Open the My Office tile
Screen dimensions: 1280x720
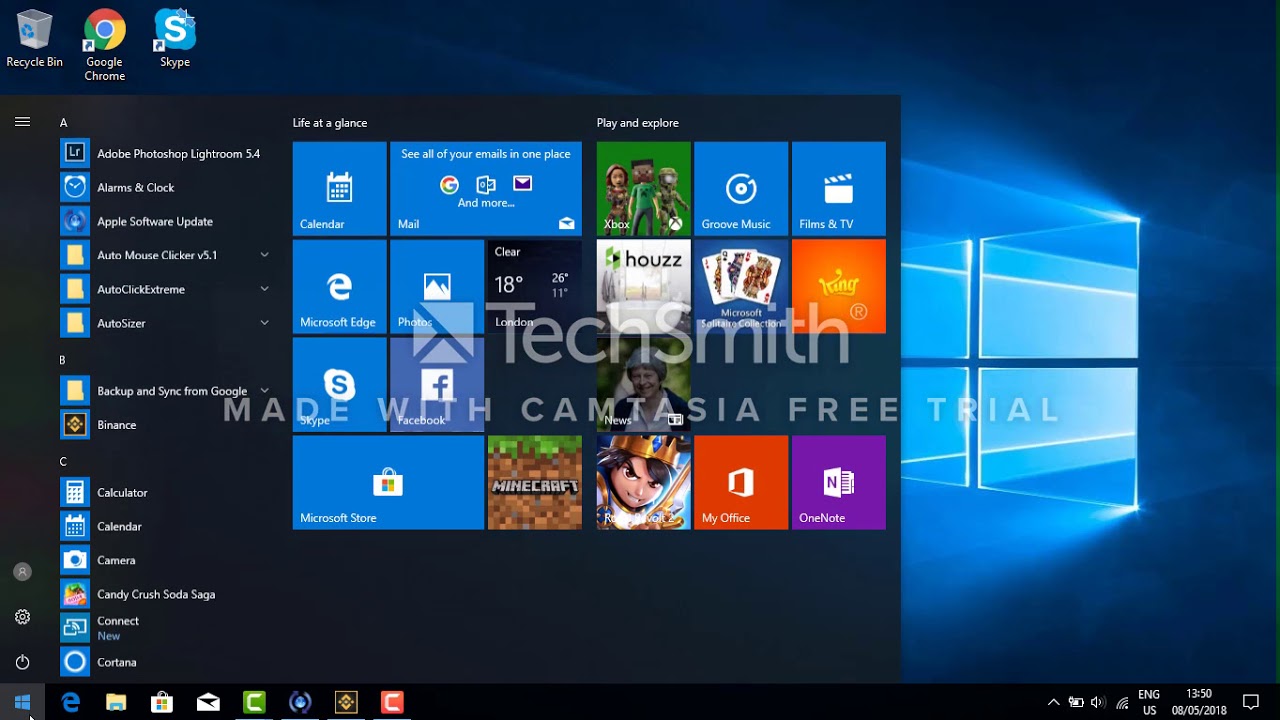741,482
